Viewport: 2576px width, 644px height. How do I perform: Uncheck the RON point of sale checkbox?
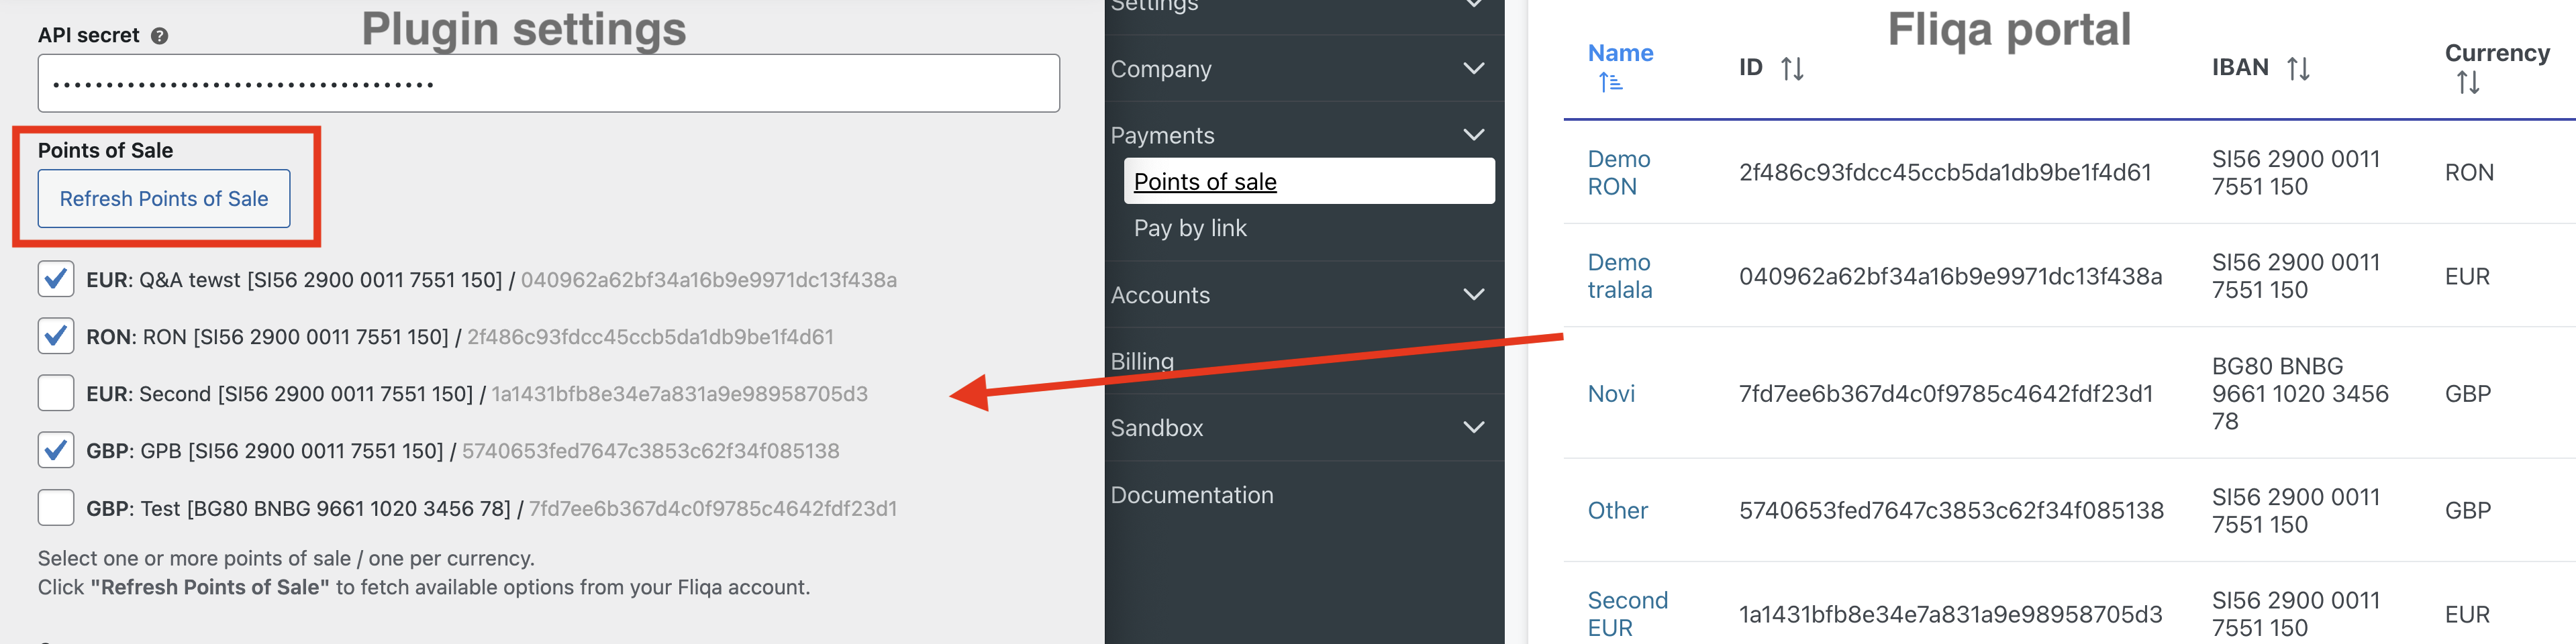[56, 336]
